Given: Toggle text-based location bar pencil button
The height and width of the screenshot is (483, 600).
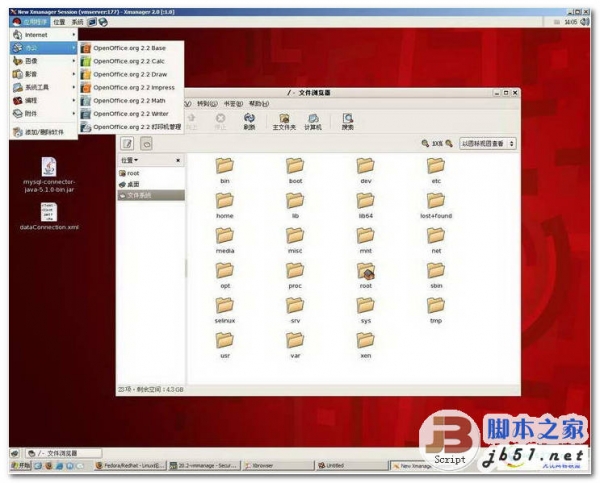Looking at the screenshot, I should click(127, 144).
